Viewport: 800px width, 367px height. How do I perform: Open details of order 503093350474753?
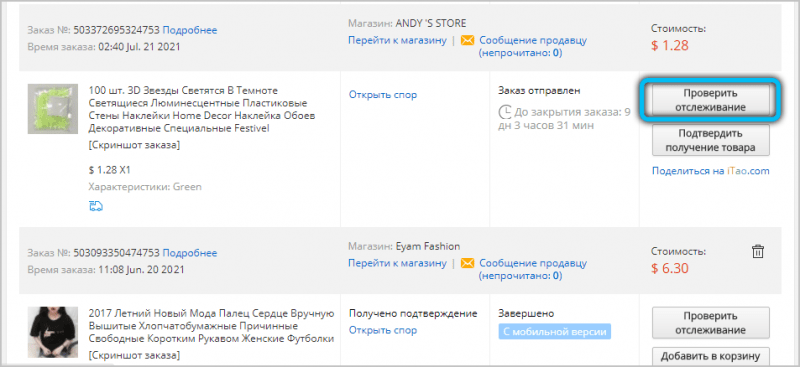pos(190,253)
